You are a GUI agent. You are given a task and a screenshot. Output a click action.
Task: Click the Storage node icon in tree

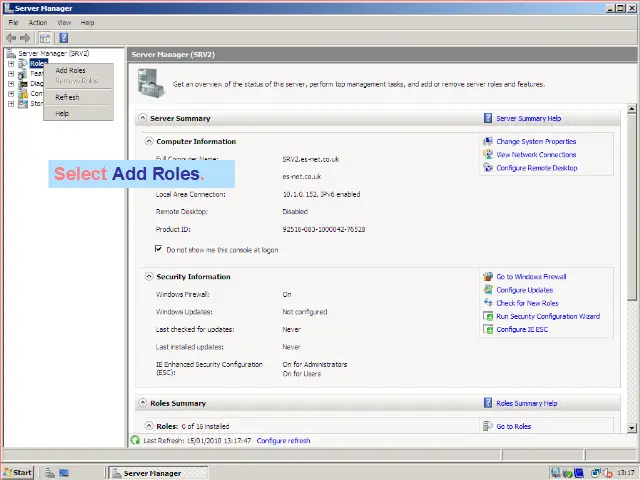[23, 104]
